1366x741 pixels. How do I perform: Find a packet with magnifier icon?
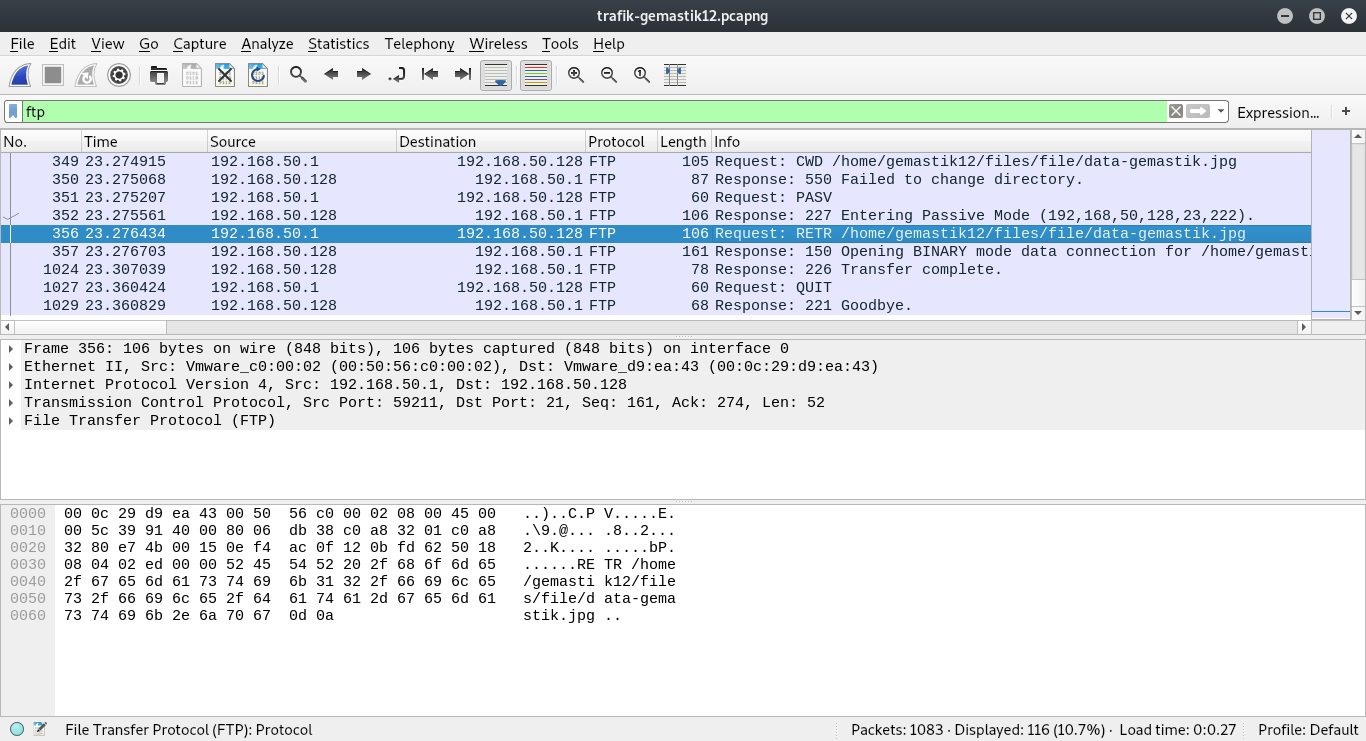tap(298, 75)
